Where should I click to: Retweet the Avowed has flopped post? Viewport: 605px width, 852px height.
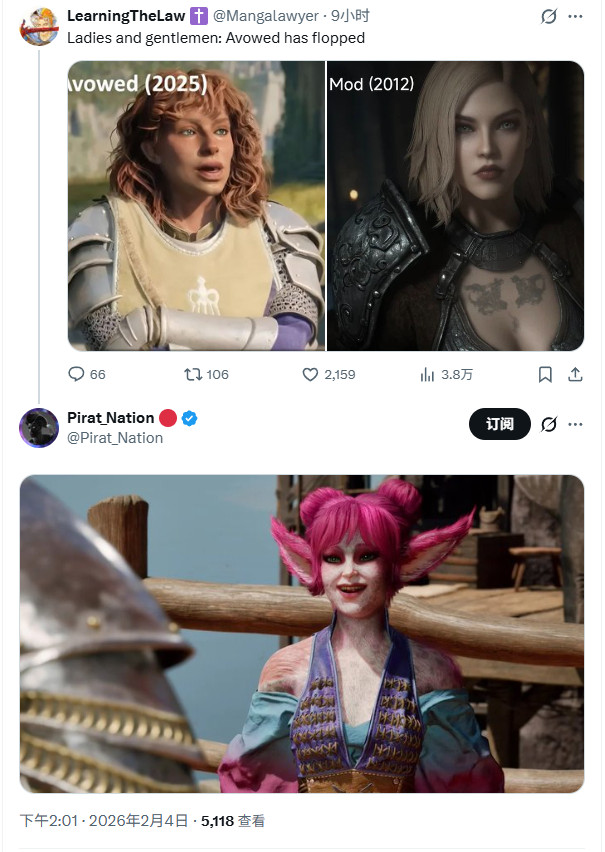click(194, 374)
